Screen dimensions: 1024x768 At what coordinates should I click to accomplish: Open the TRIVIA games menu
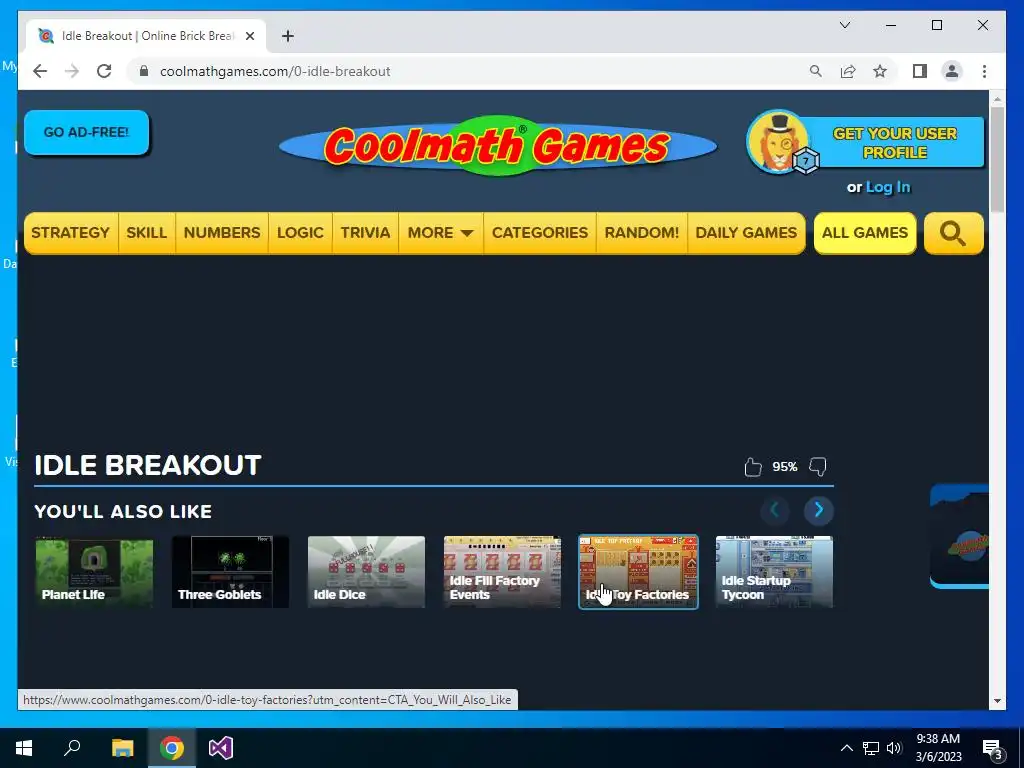365,233
